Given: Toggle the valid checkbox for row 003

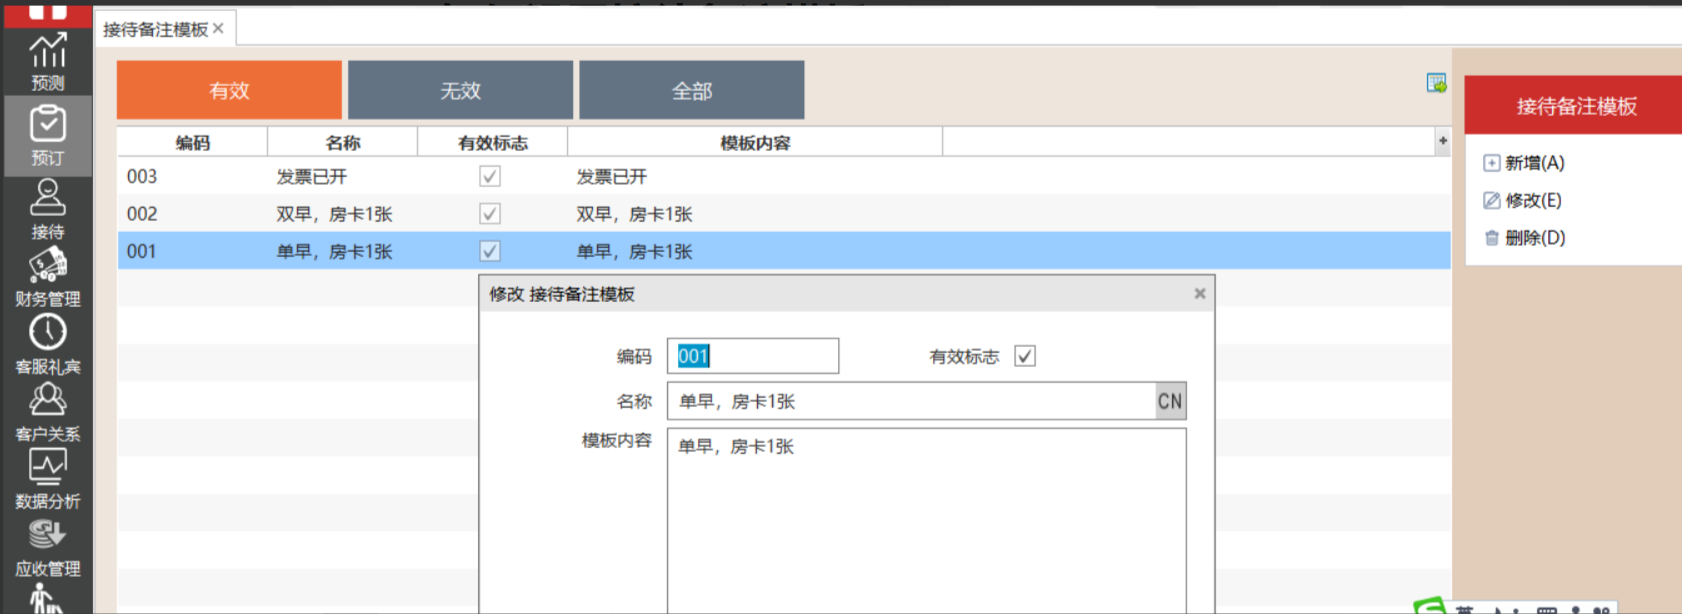Looking at the screenshot, I should pos(490,177).
